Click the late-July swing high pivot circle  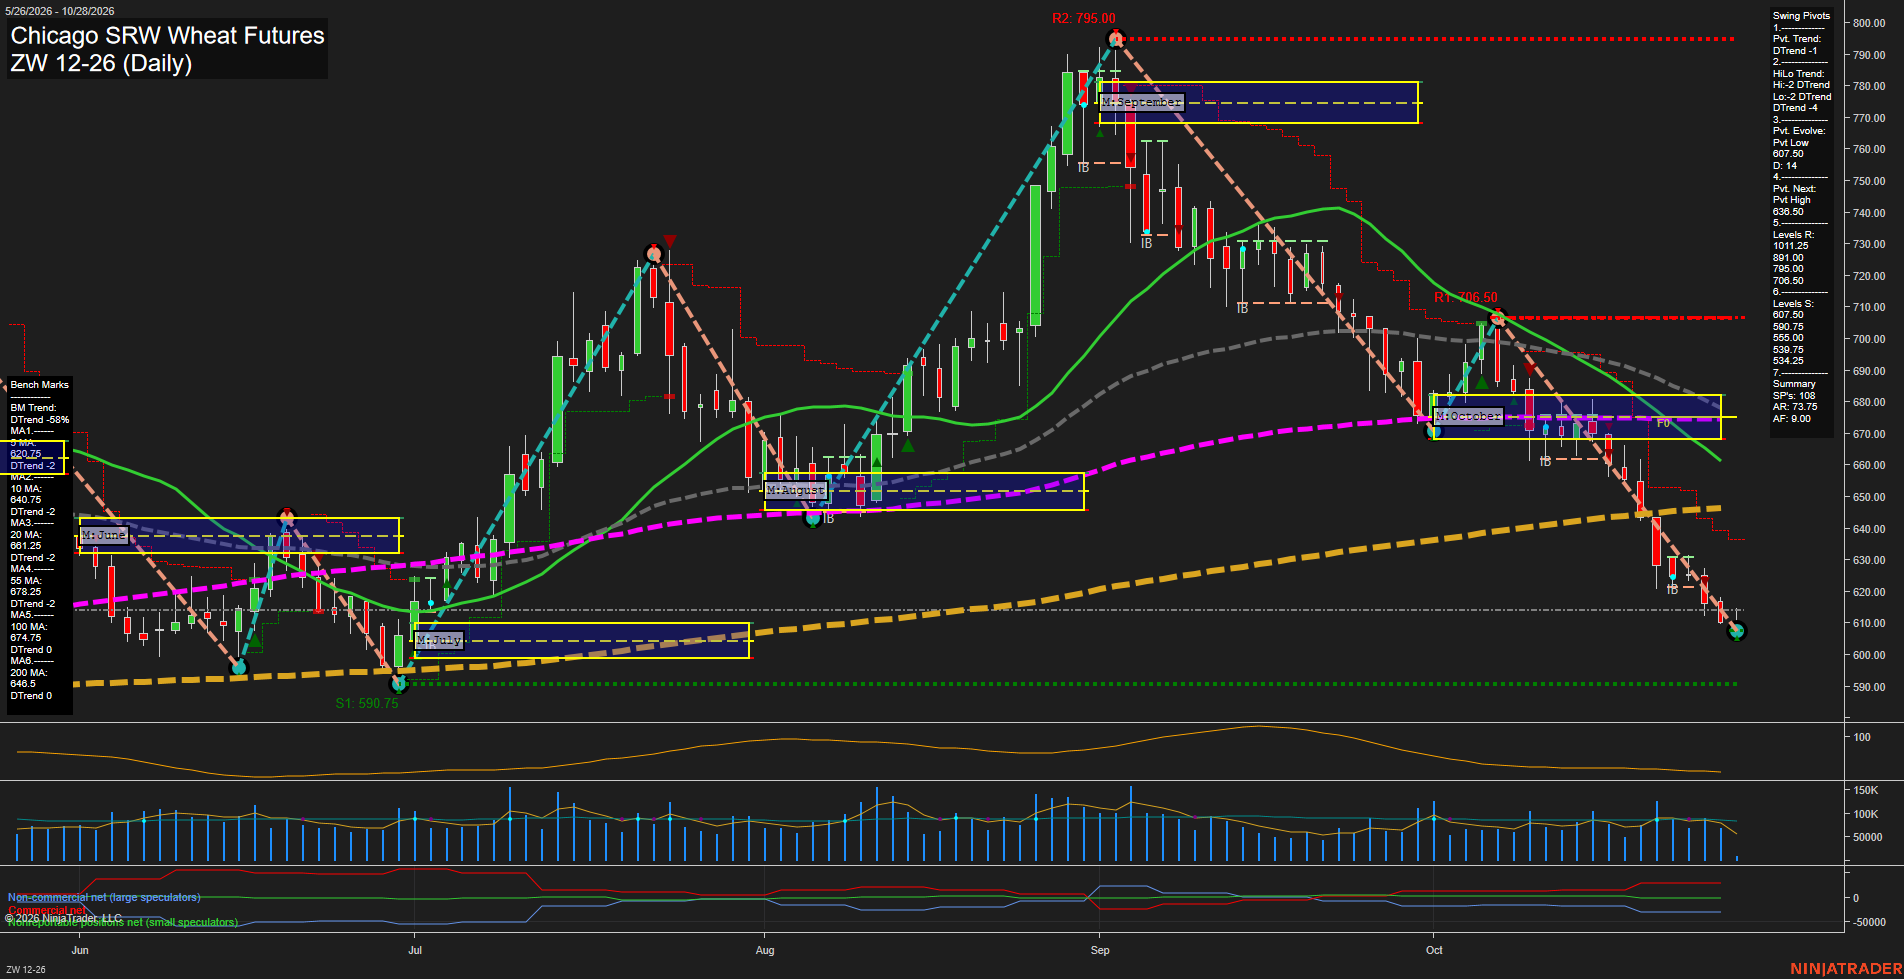coord(654,254)
